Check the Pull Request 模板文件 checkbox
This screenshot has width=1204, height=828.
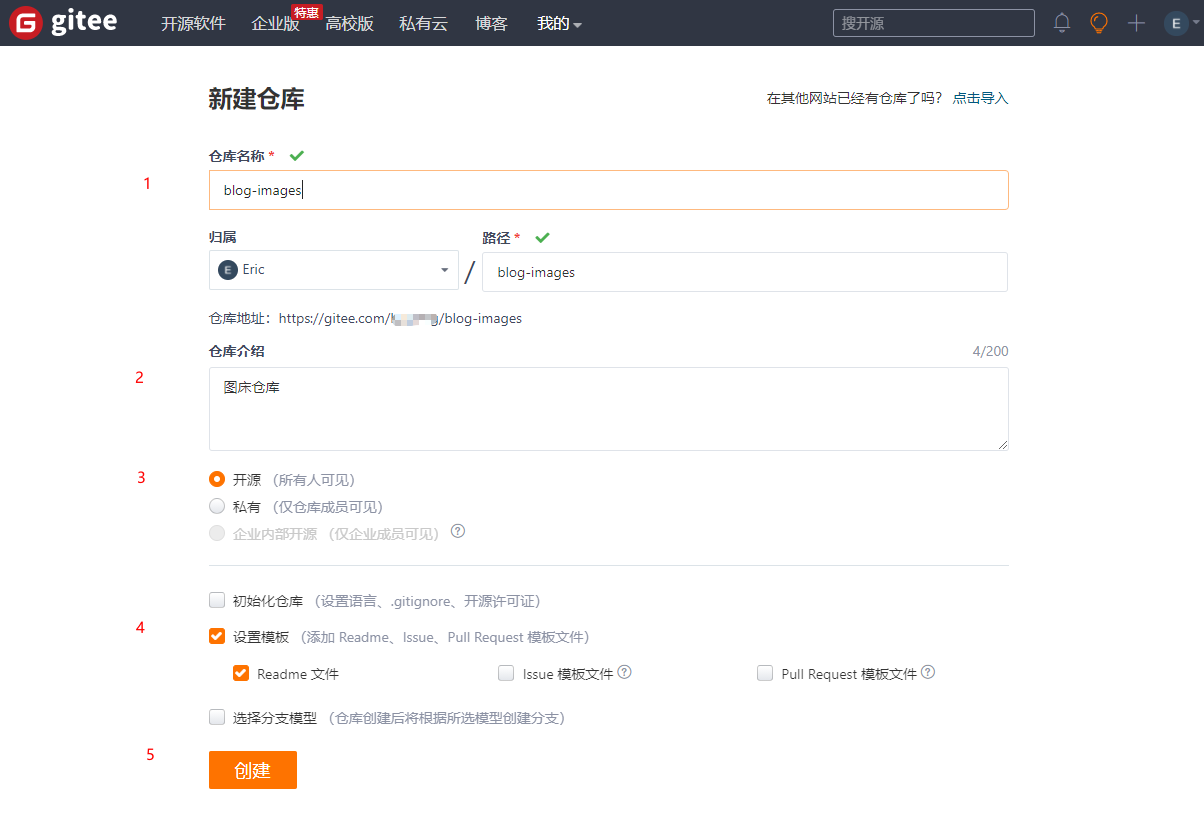click(765, 673)
